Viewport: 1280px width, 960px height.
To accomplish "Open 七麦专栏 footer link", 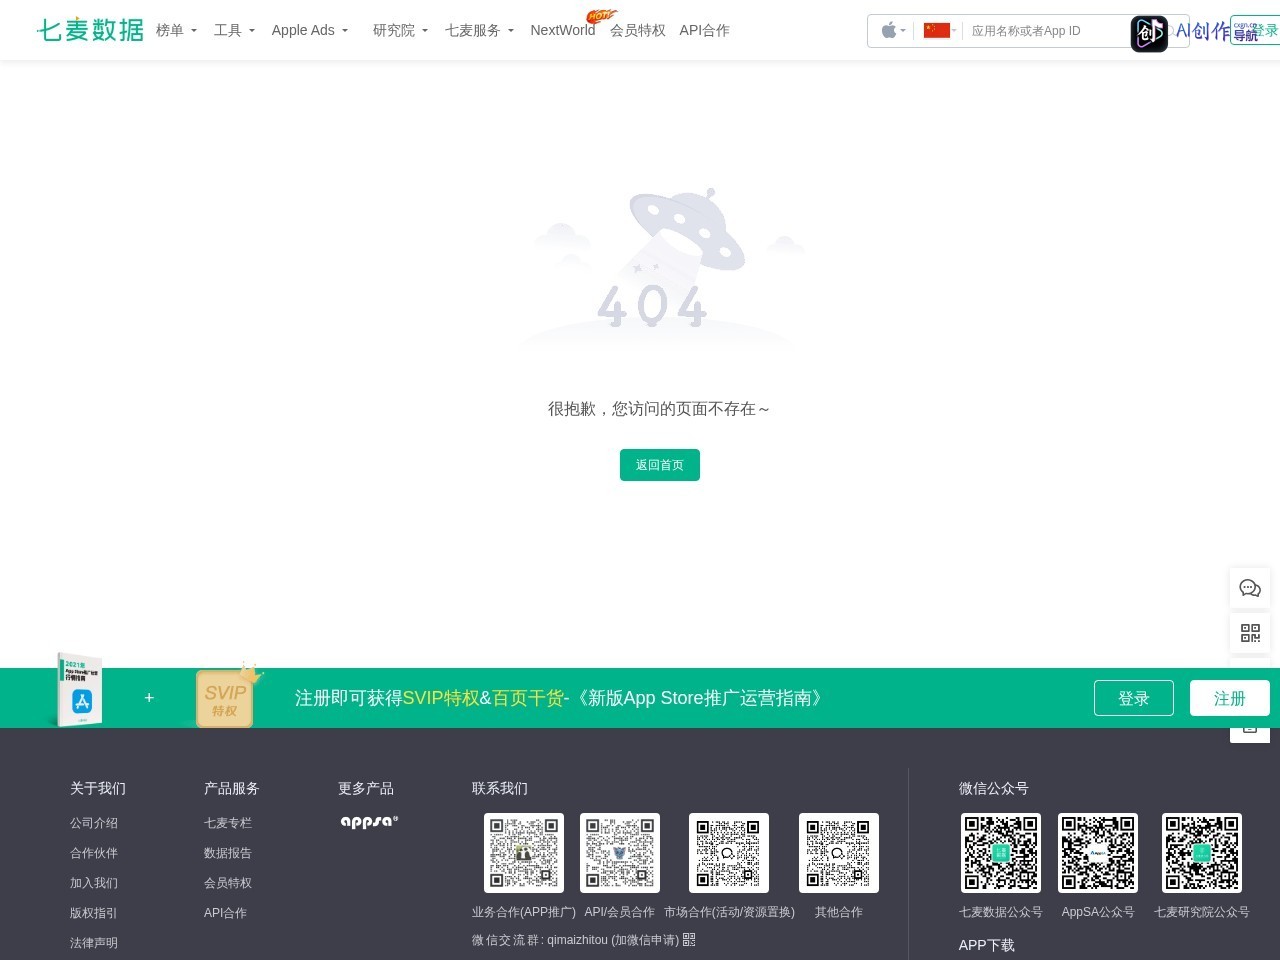I will (228, 823).
